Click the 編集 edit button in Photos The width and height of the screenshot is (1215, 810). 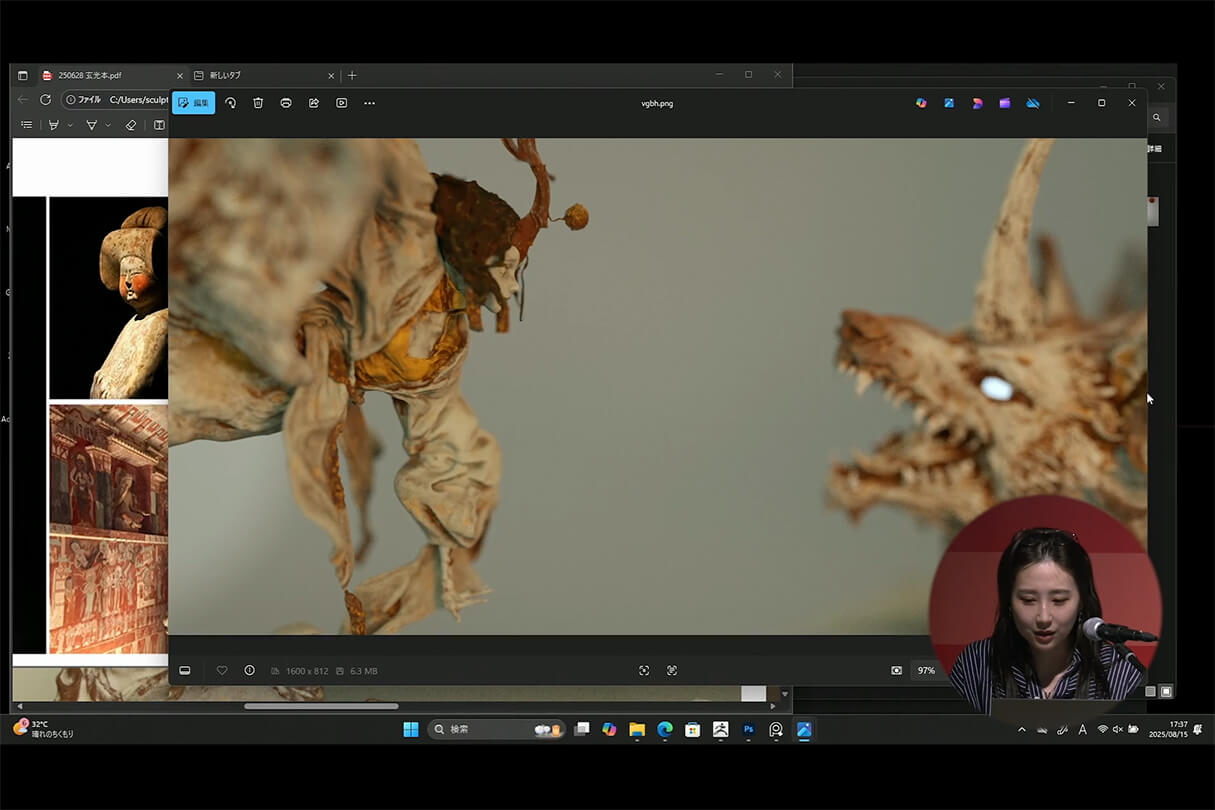193,103
